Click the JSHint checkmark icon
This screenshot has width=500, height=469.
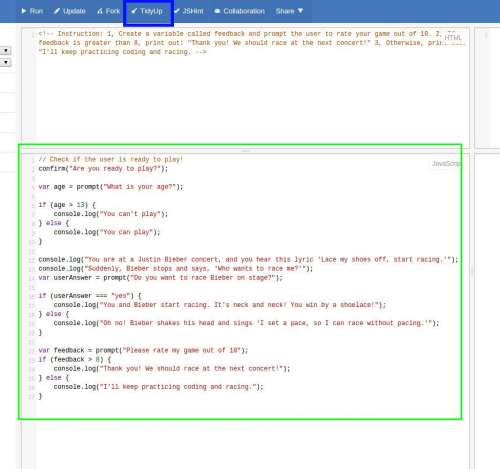(177, 11)
